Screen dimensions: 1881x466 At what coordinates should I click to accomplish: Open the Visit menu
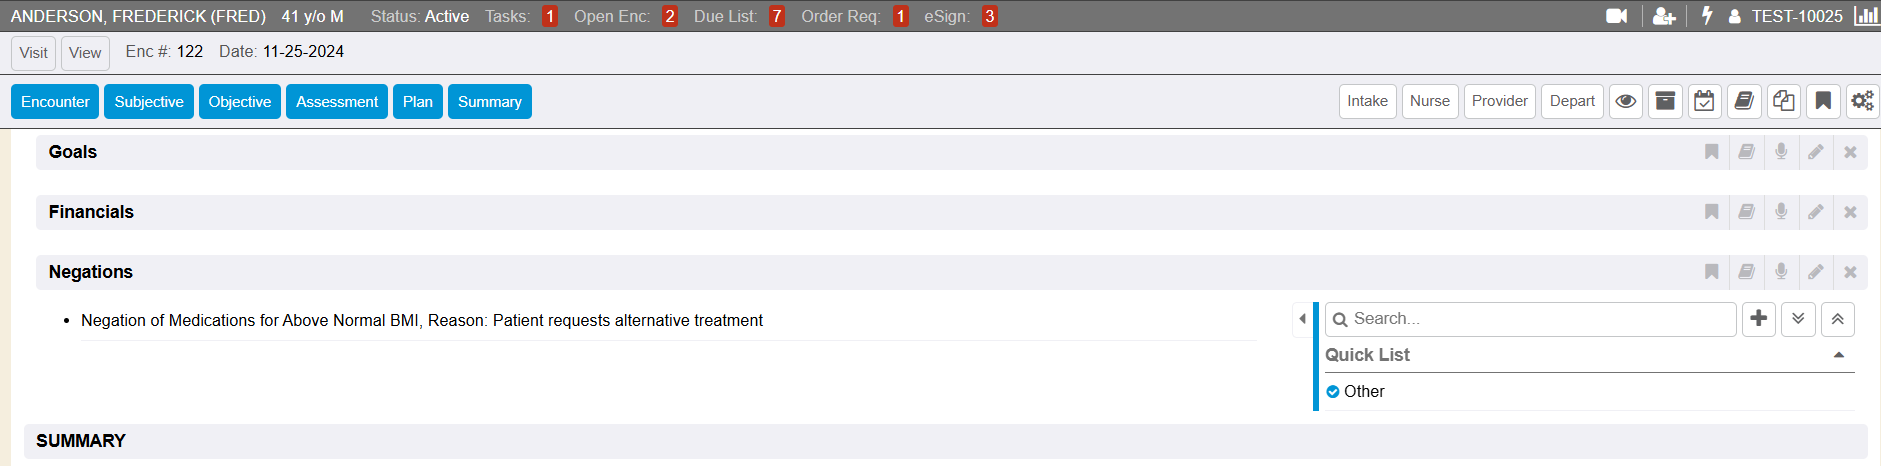coord(33,53)
